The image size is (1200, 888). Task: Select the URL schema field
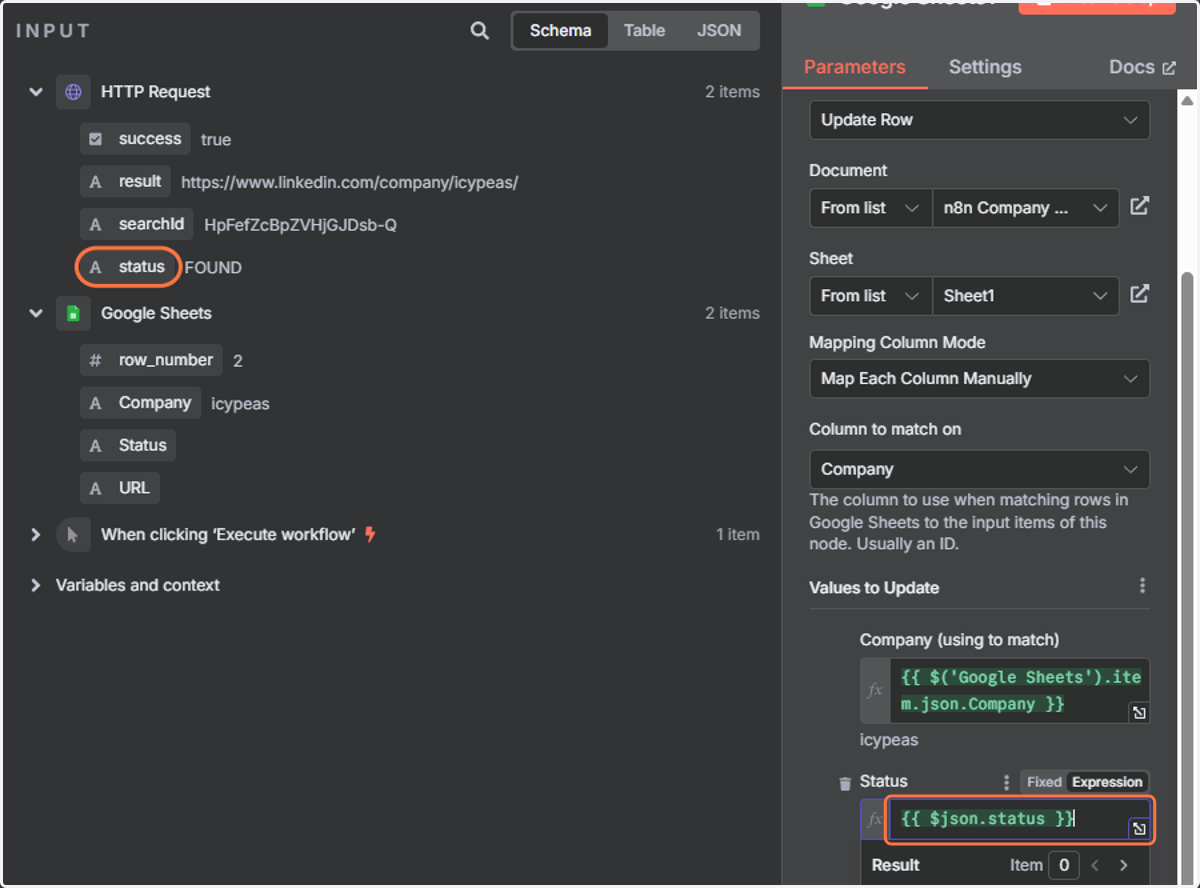click(x=120, y=488)
